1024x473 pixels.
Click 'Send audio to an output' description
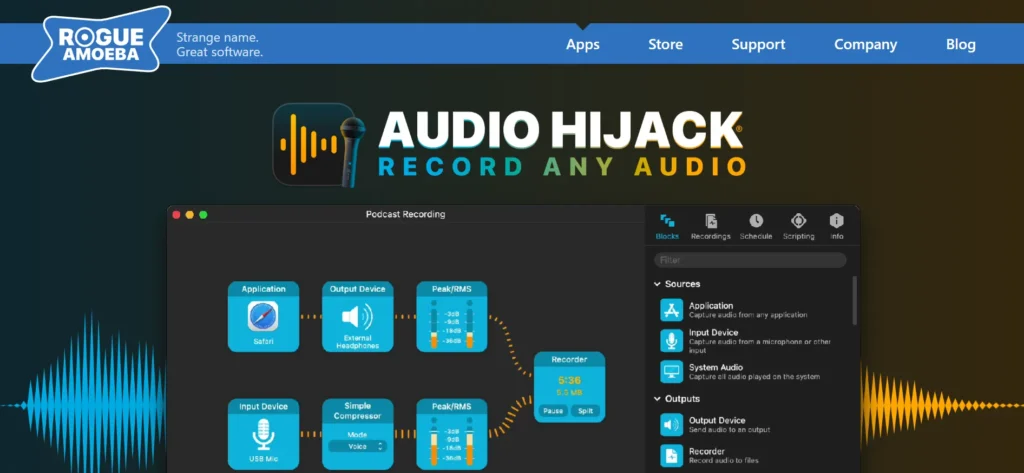click(729, 430)
